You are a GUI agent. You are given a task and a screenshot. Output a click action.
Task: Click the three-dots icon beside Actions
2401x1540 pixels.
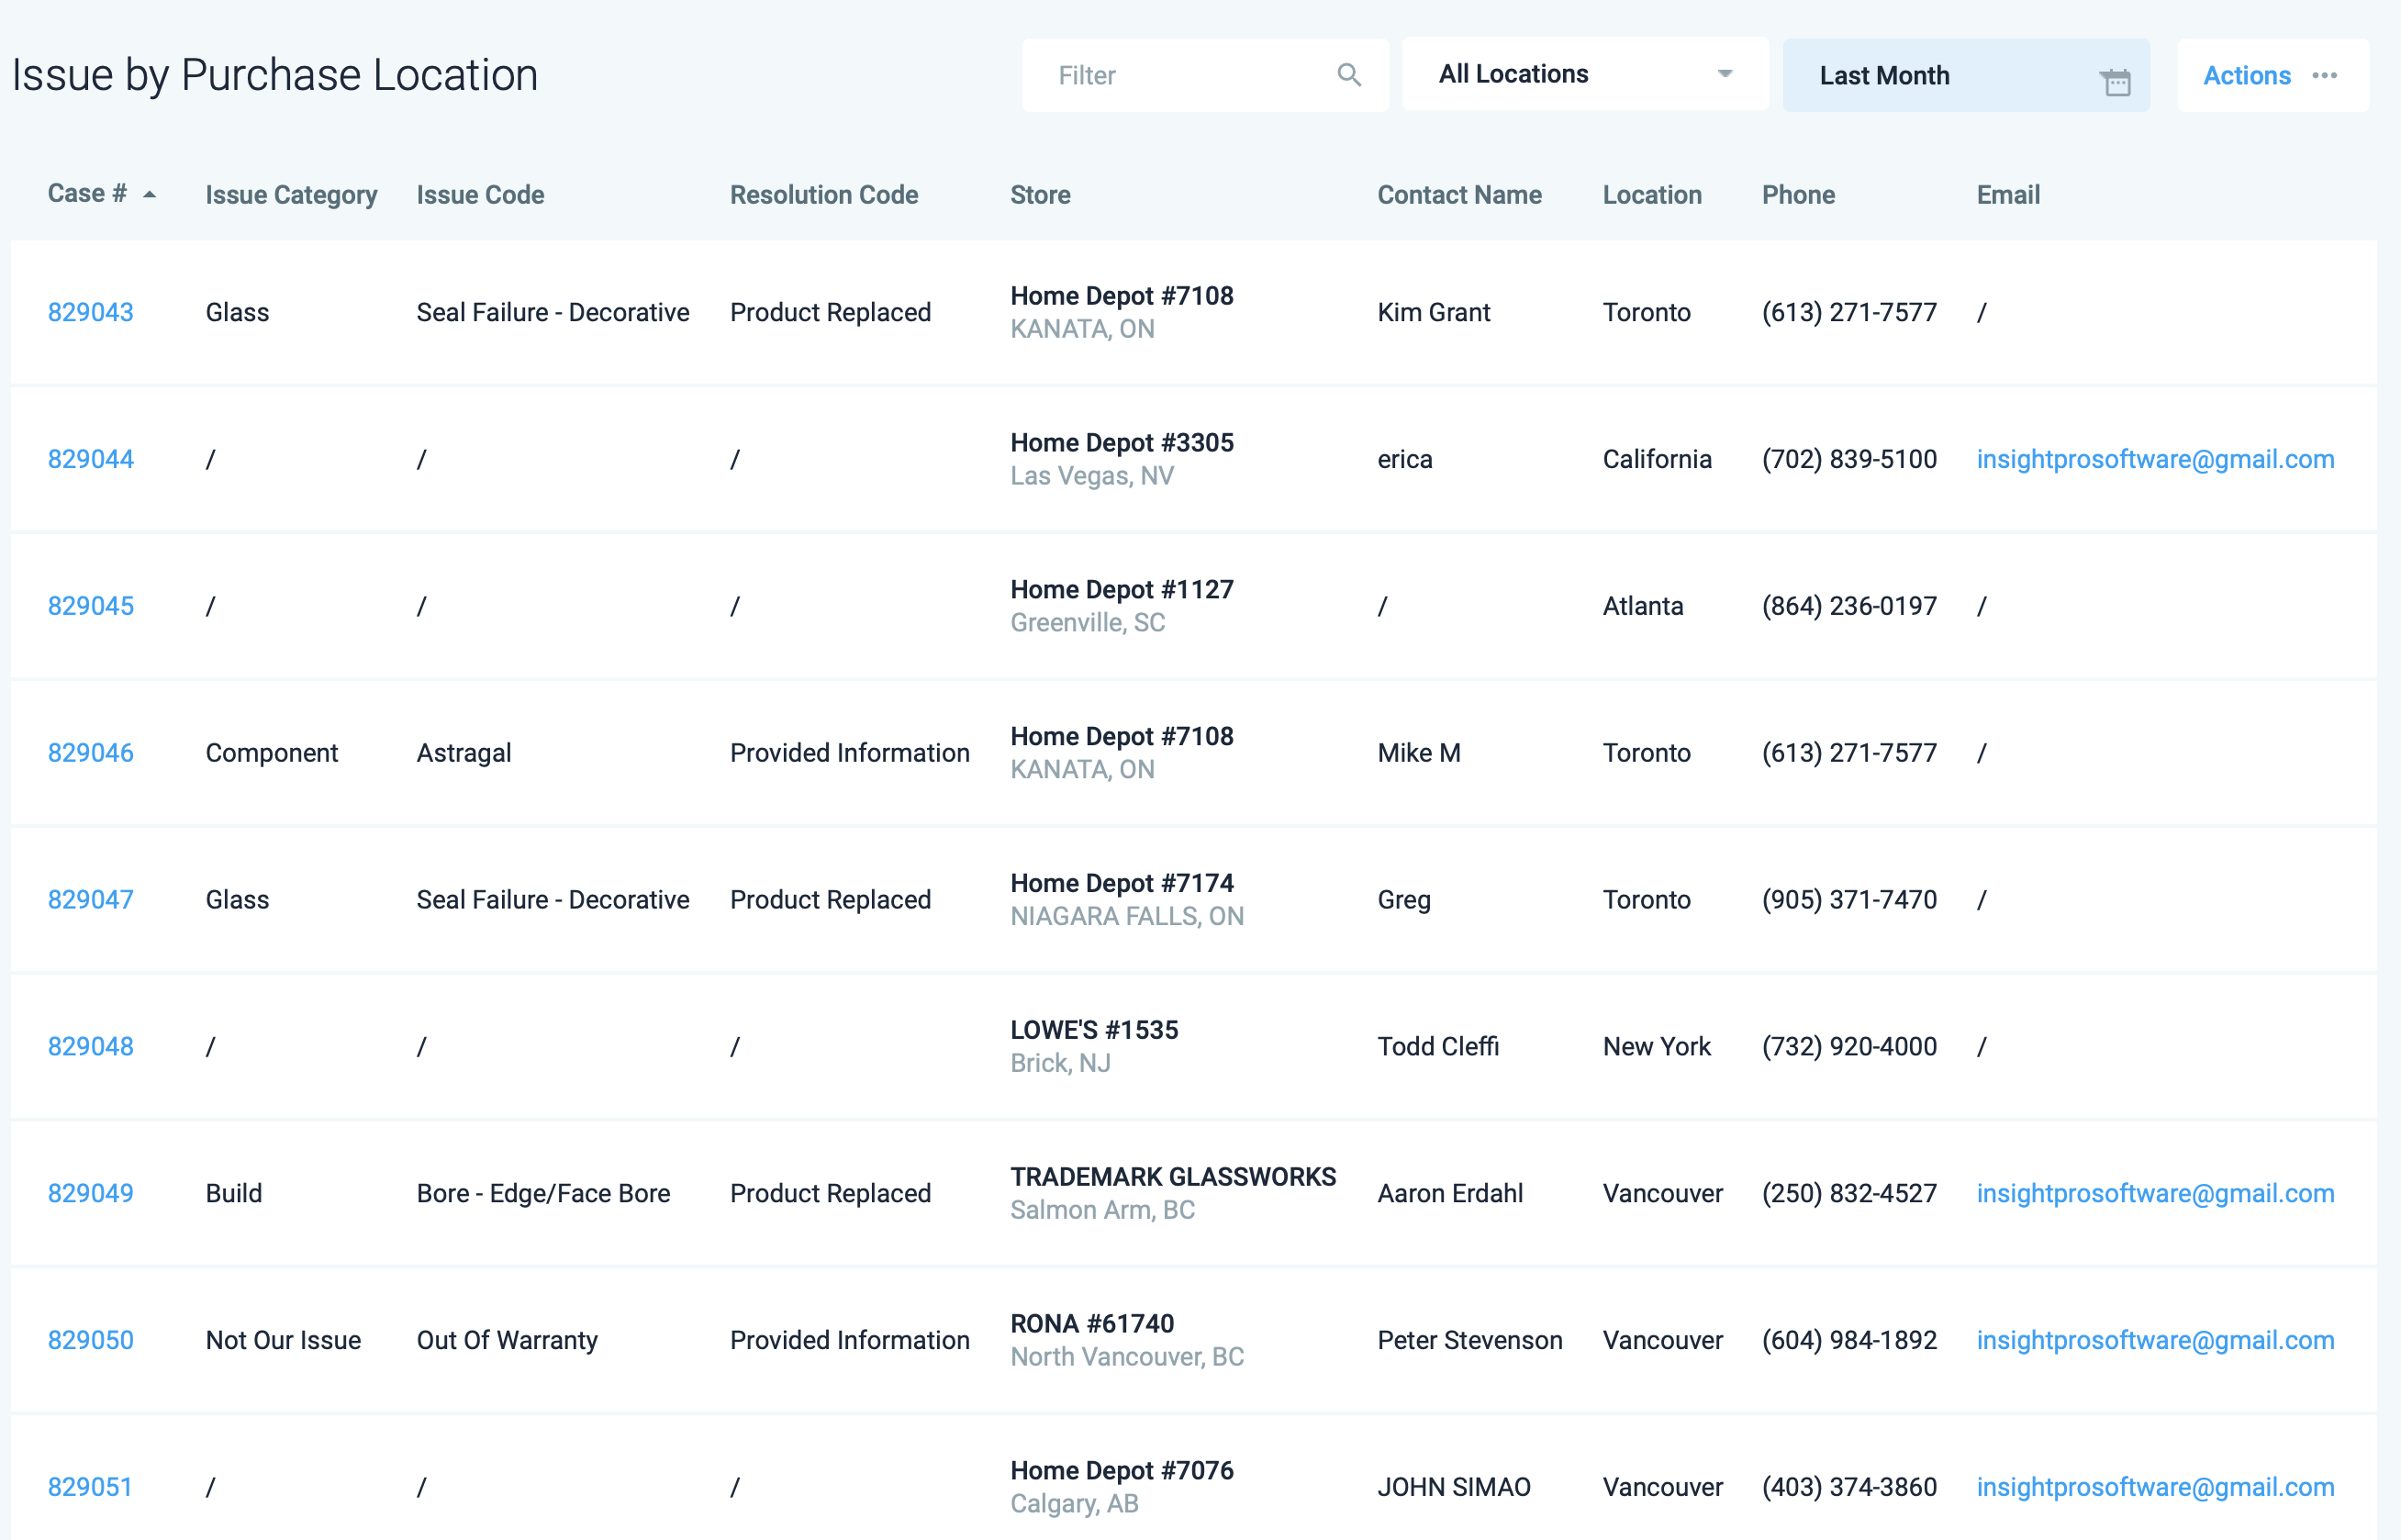(2325, 75)
